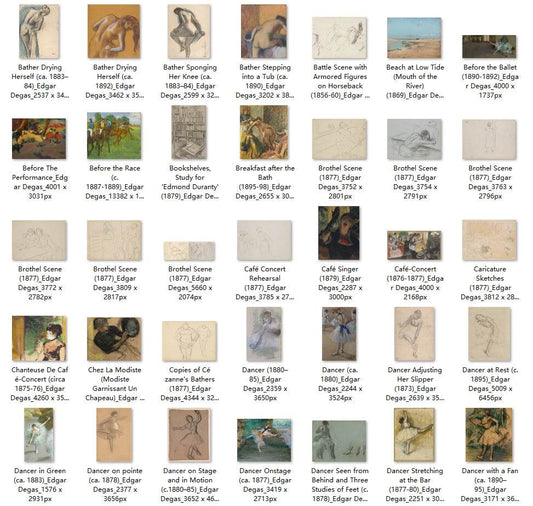Viewport: 533px width, 506px height.
Task: Choose the Before The Performance image thumbnail
Action: coord(39,139)
